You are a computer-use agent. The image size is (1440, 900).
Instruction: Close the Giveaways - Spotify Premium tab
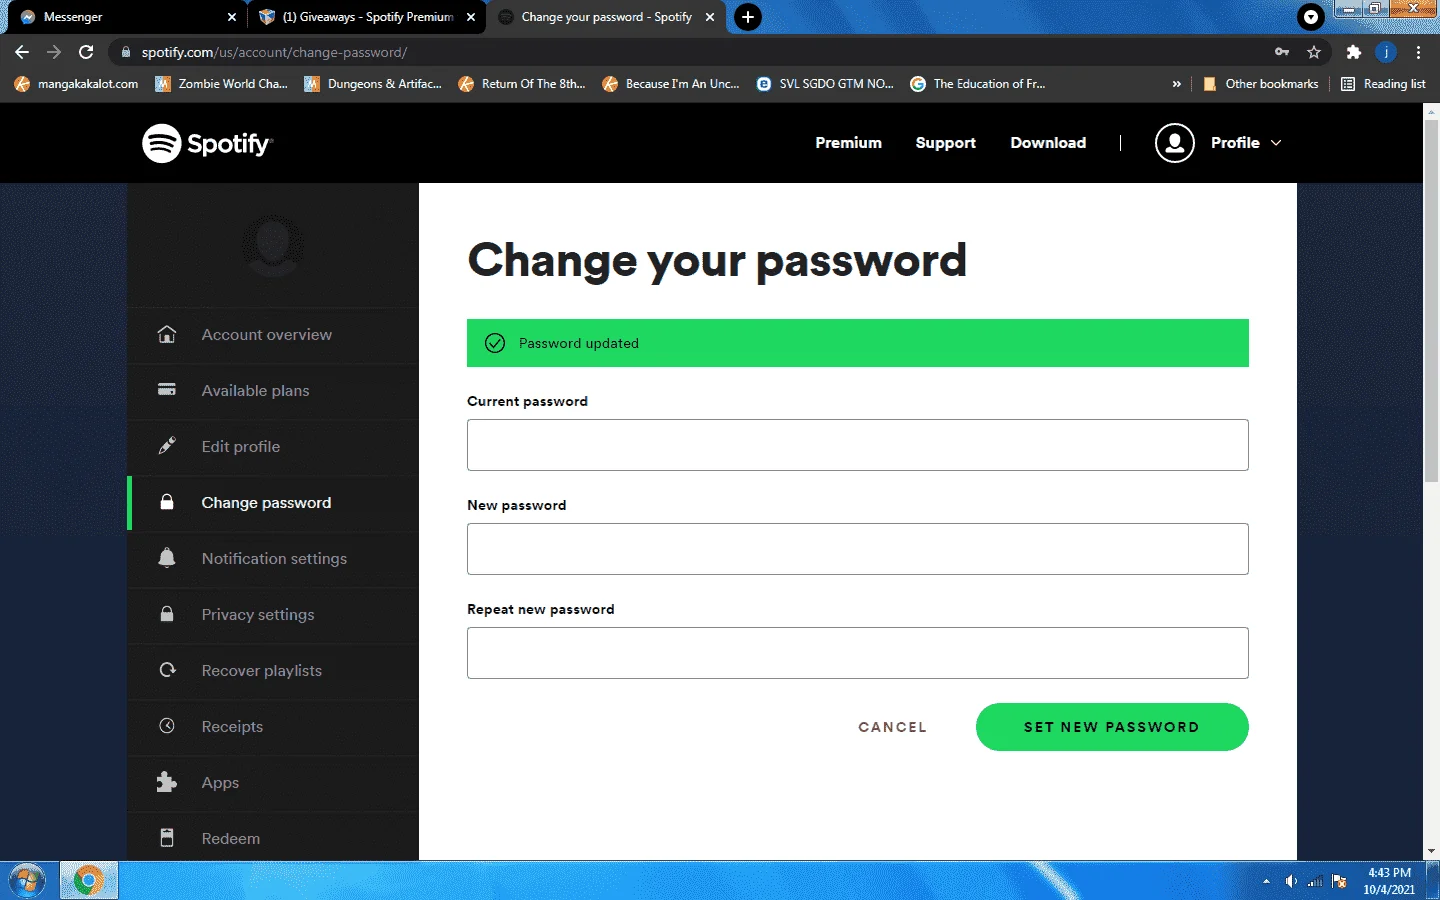click(x=471, y=17)
